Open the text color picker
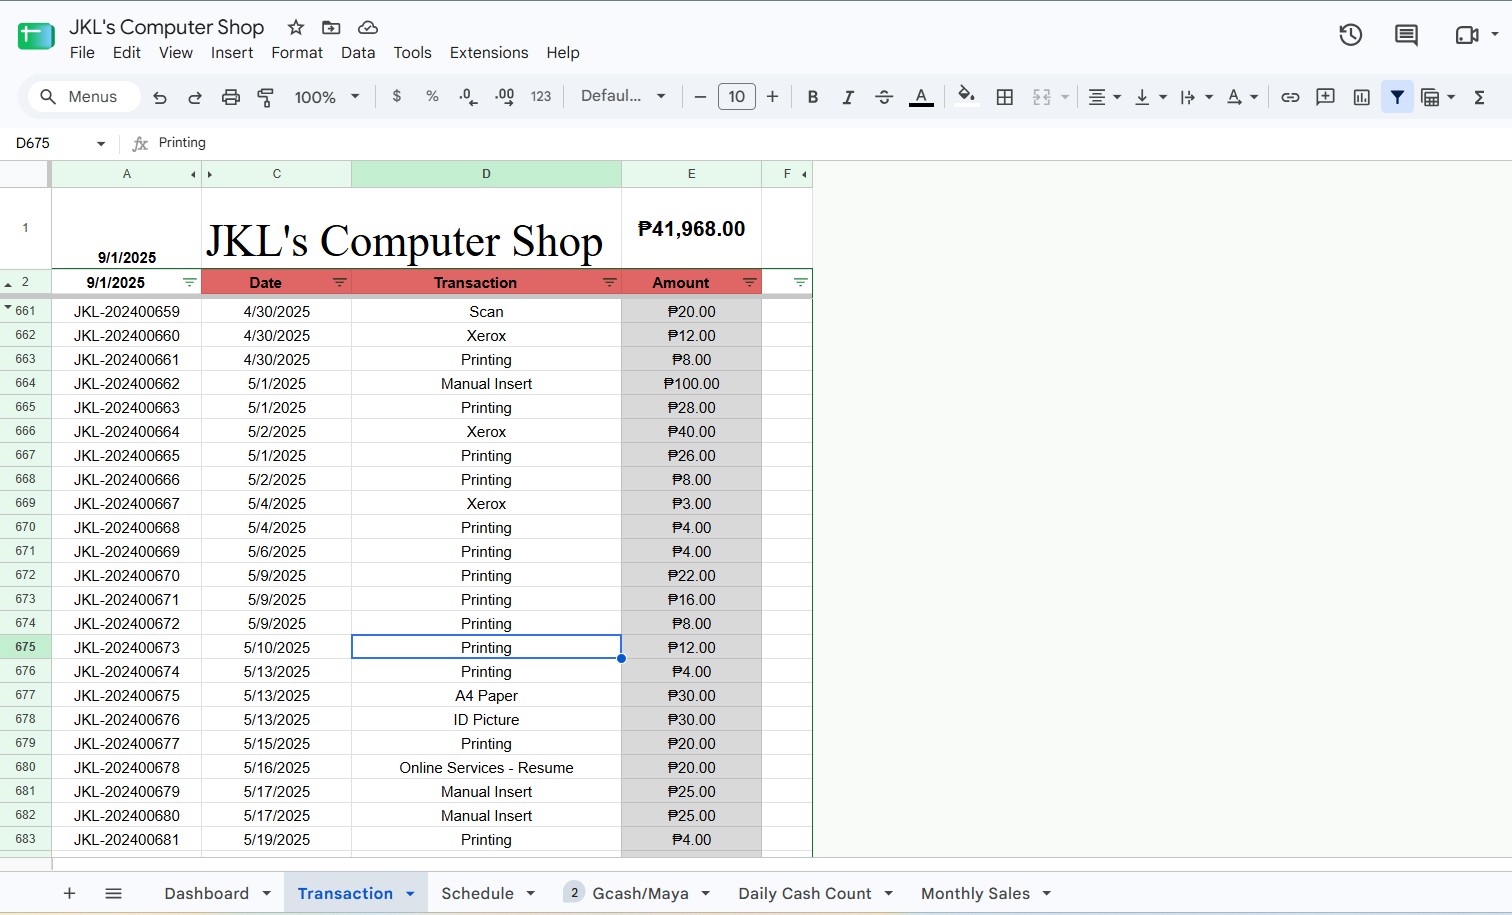Viewport: 1512px width, 915px height. (921, 97)
